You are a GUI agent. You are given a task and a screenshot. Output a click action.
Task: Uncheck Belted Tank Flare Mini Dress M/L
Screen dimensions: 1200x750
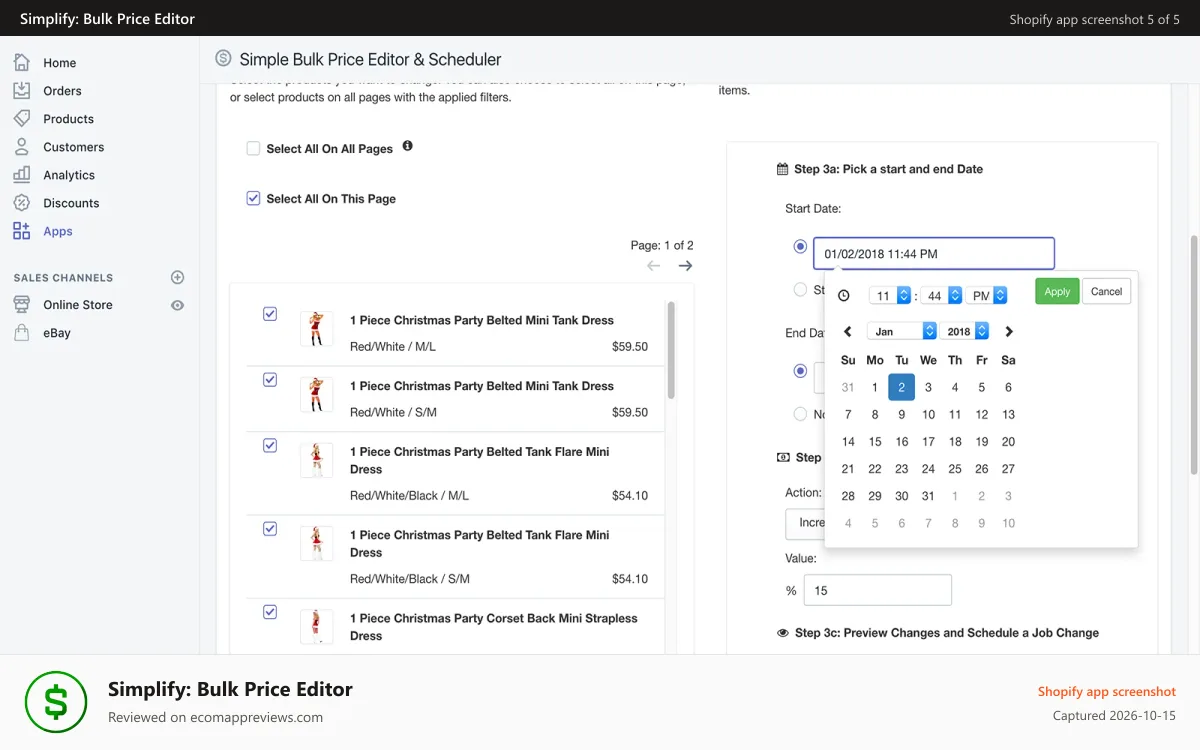point(270,446)
